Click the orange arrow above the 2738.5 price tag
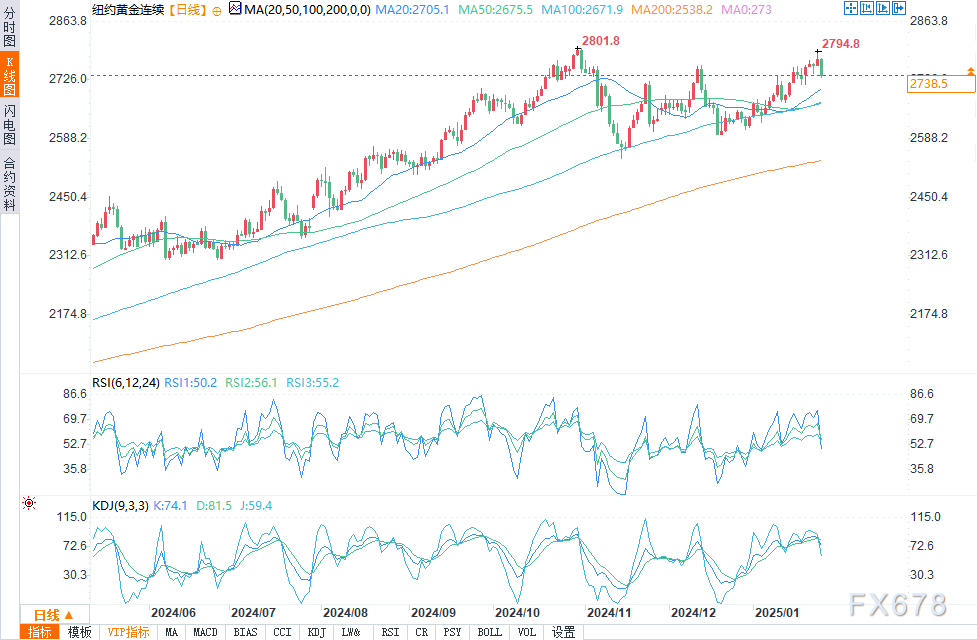Viewport: 977px width, 640px height. pos(969,71)
